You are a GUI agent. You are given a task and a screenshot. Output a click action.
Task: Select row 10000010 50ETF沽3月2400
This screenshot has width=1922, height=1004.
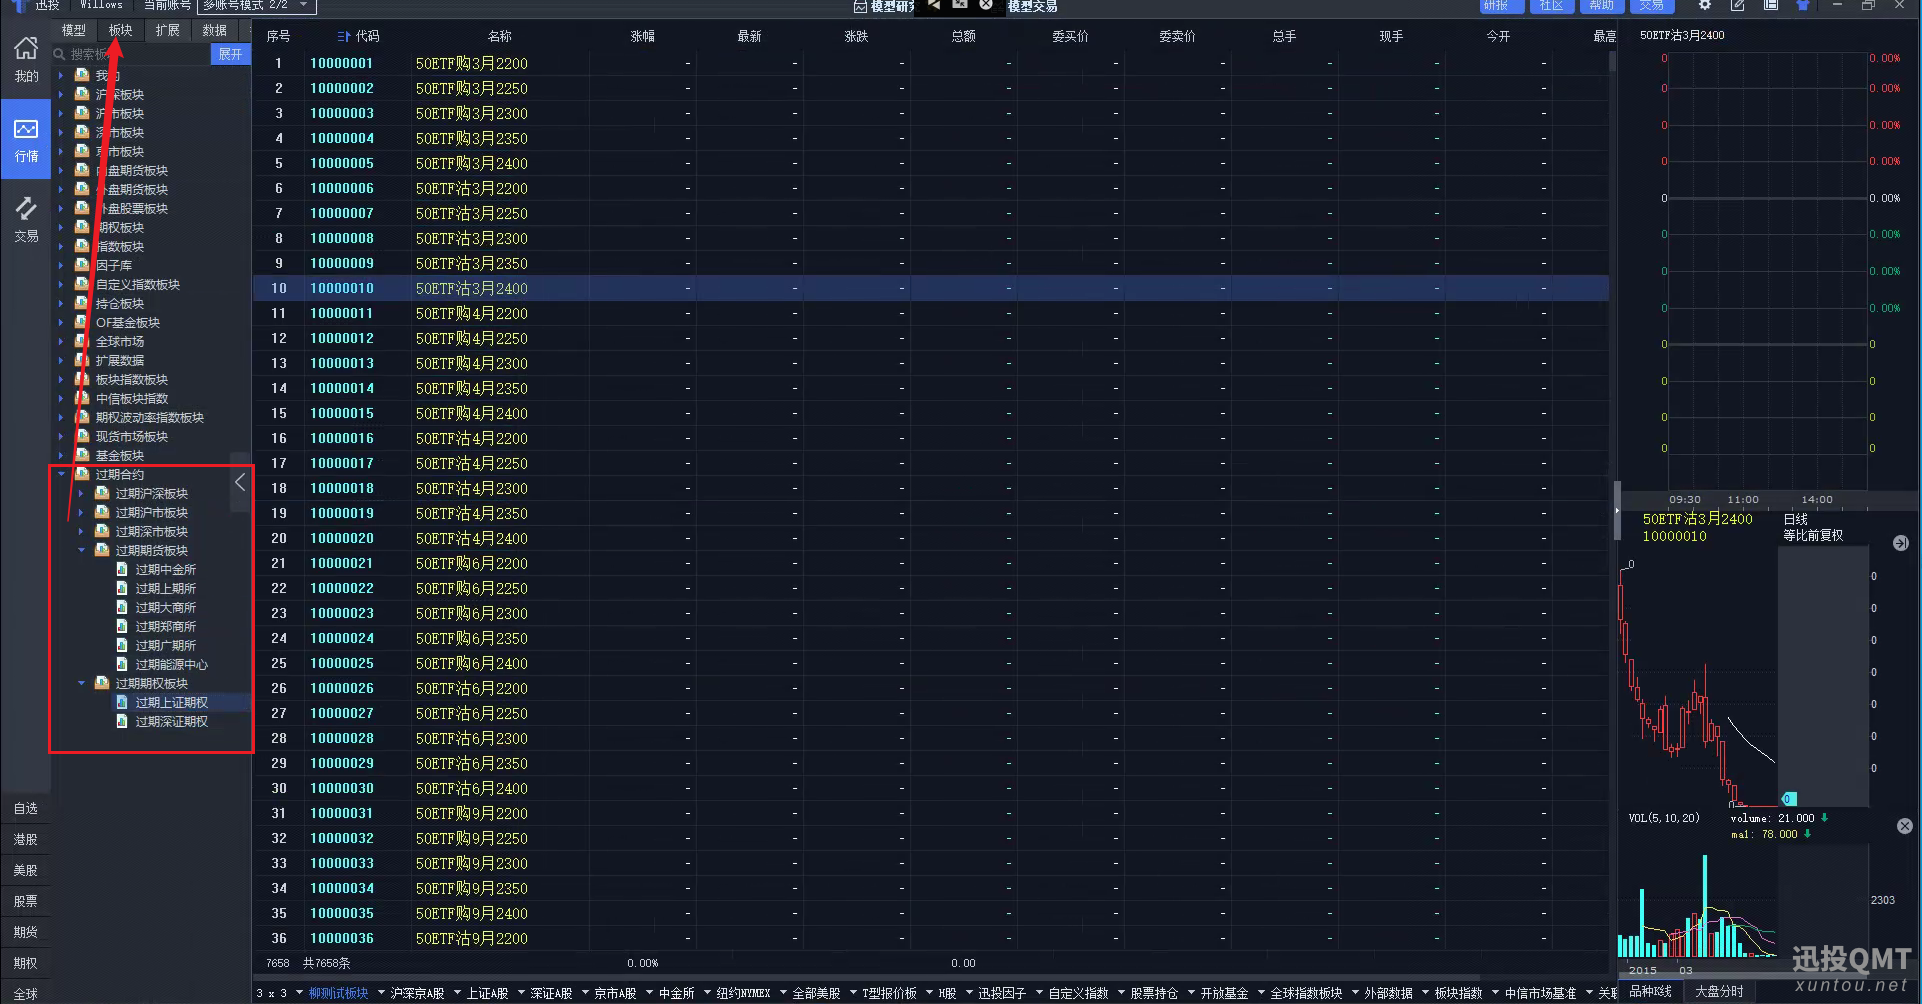click(930, 288)
